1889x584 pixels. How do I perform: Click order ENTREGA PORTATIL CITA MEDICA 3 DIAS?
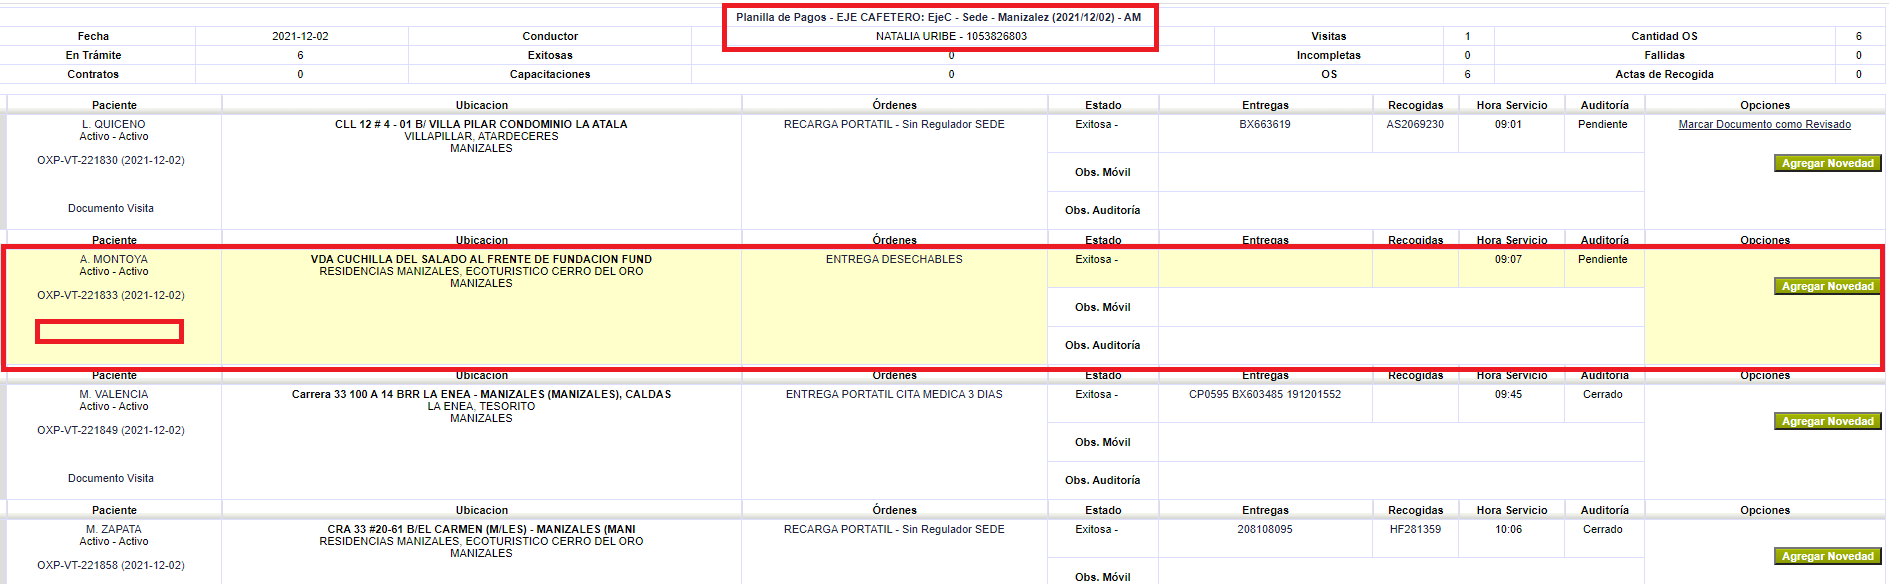(x=894, y=394)
